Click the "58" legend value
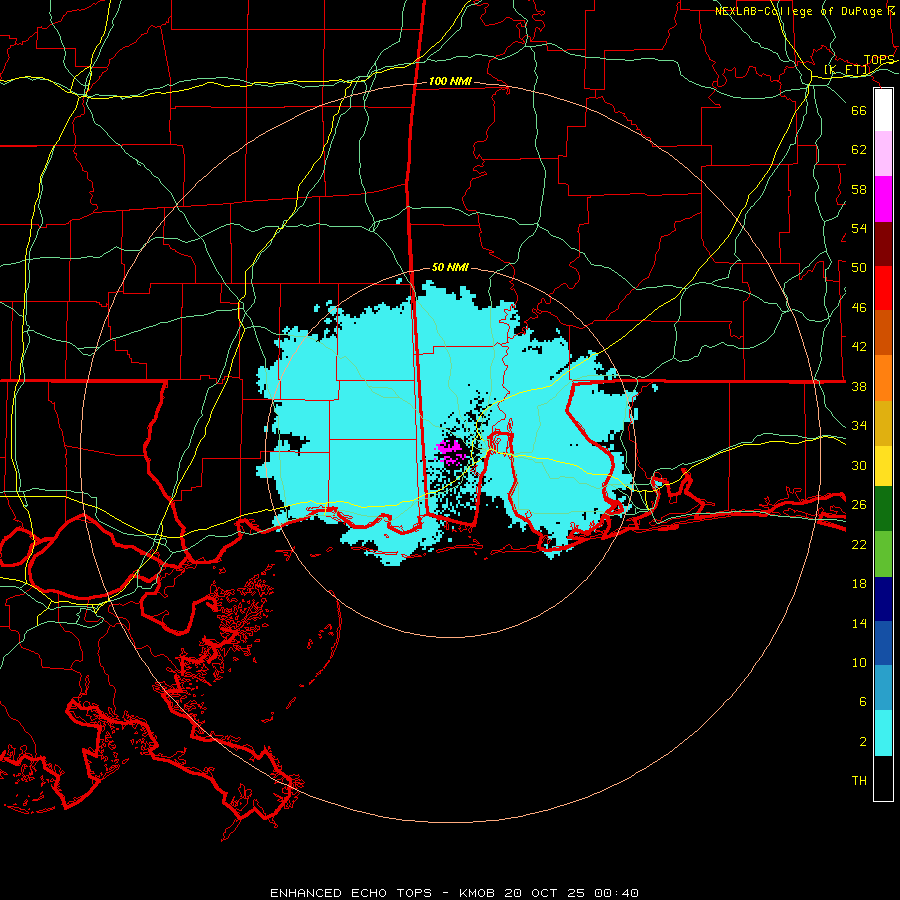 click(x=859, y=189)
